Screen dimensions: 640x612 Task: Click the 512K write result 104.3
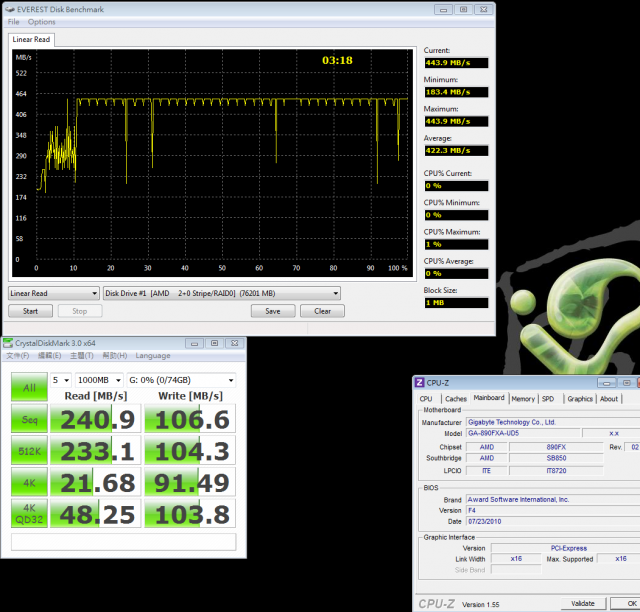click(x=190, y=450)
